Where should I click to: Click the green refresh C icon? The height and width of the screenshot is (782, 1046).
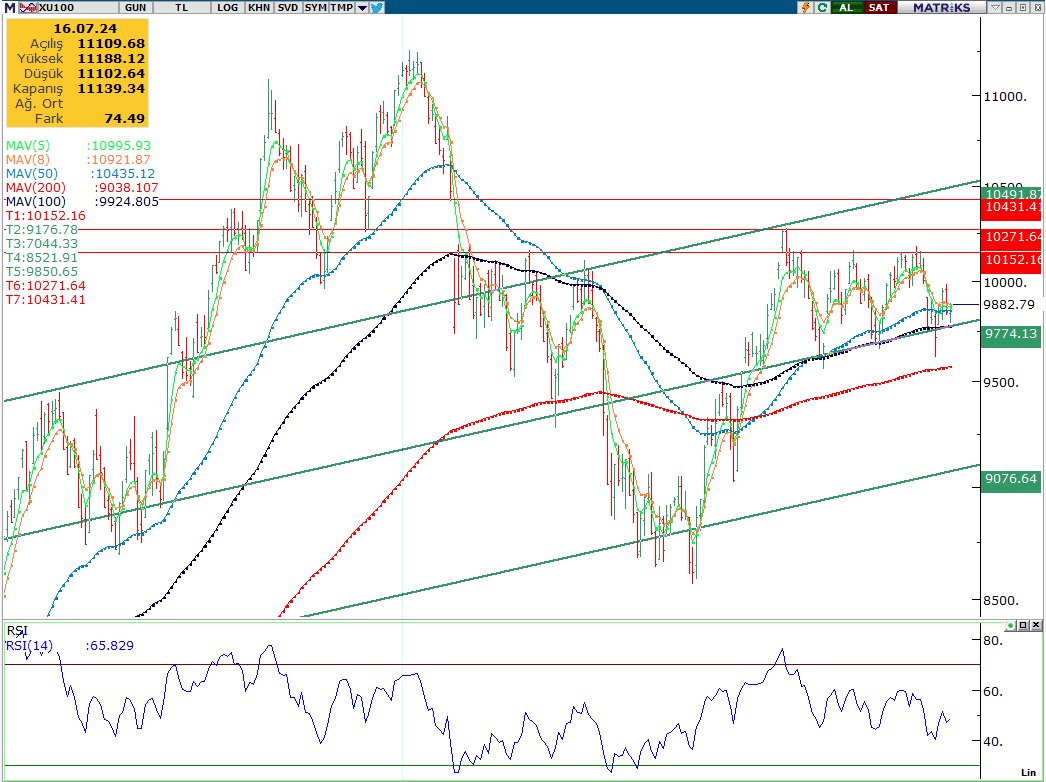(822, 7)
